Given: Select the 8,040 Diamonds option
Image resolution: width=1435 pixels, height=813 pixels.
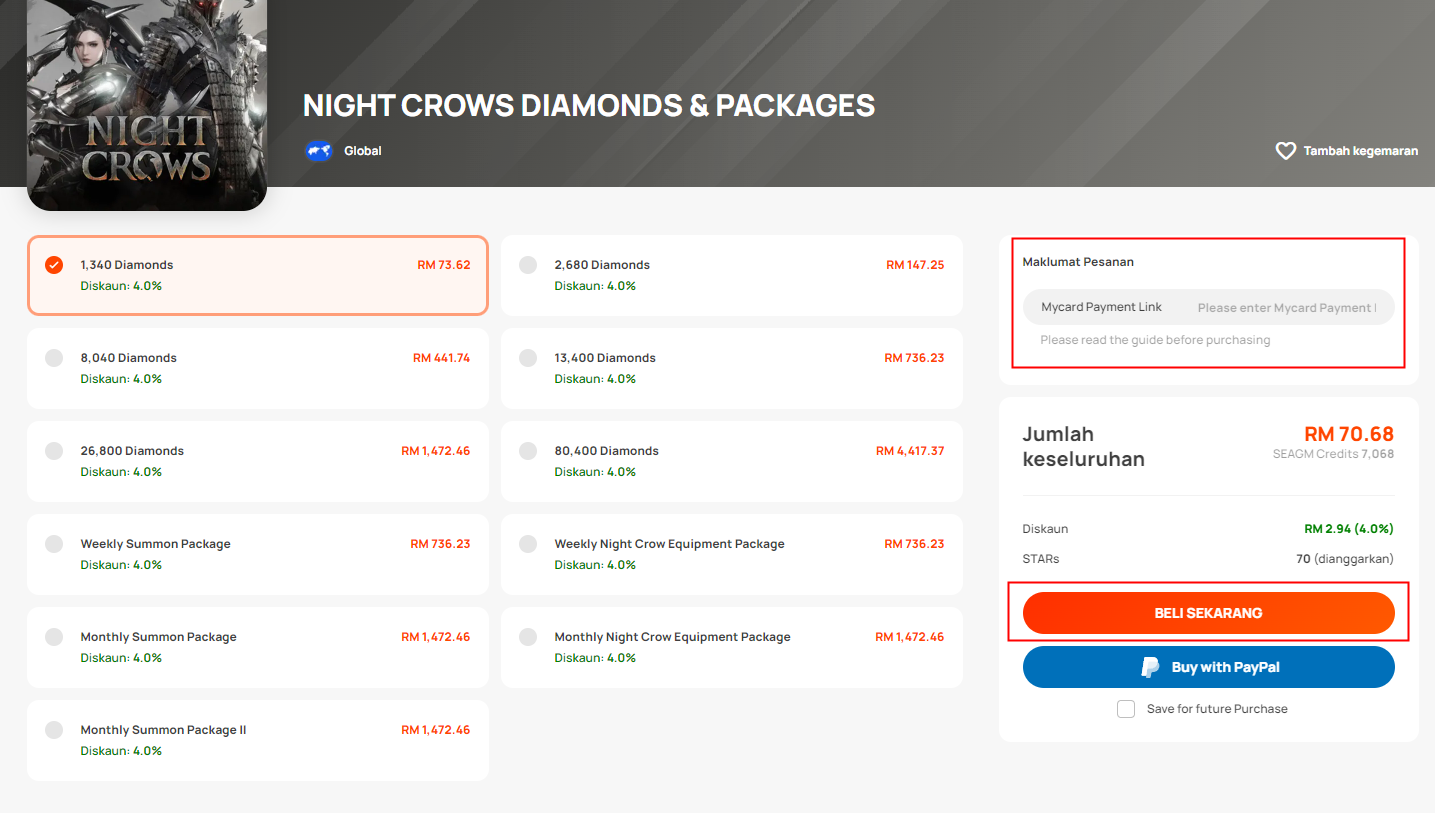Looking at the screenshot, I should [258, 368].
